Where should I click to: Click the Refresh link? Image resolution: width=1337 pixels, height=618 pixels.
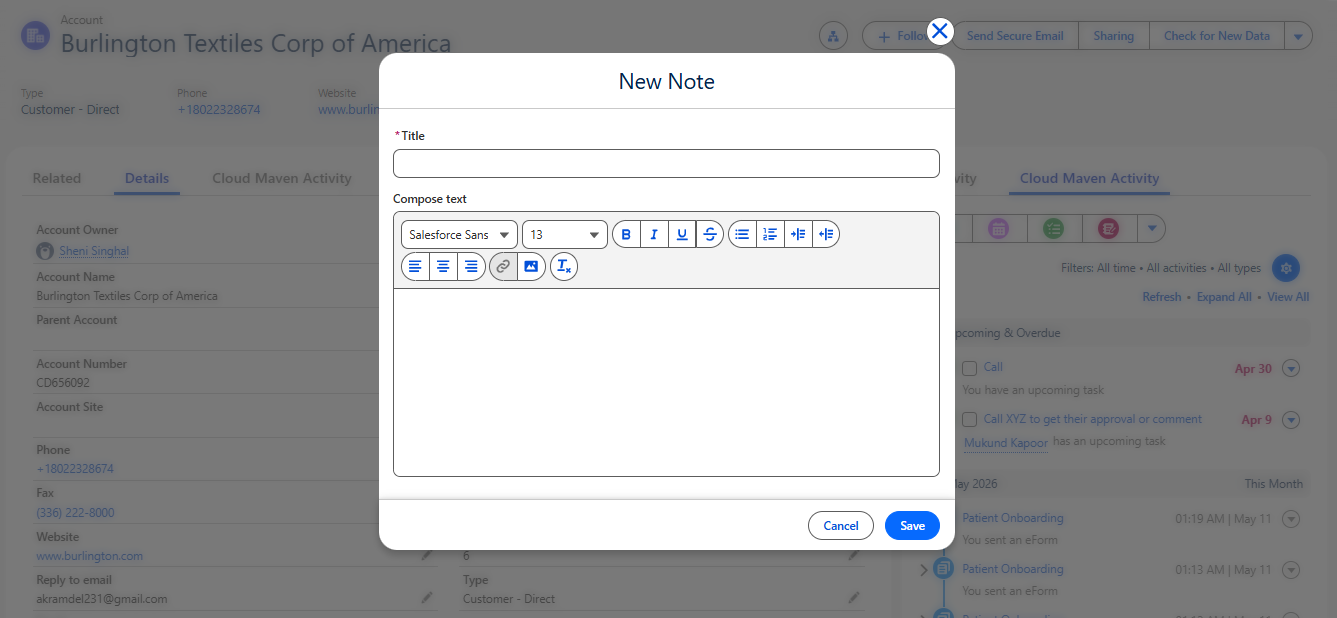[x=1162, y=297]
